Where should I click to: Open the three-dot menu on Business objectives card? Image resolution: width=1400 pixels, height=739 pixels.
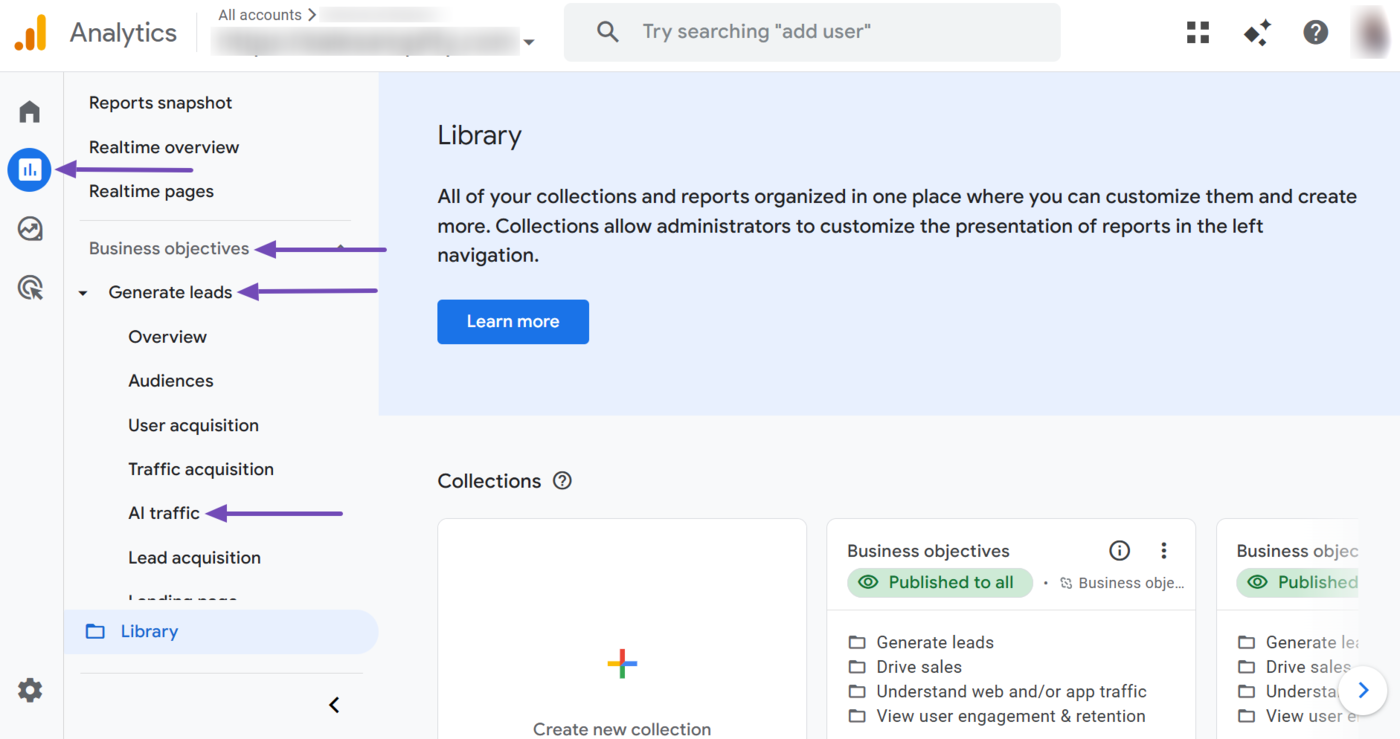pyautogui.click(x=1163, y=550)
